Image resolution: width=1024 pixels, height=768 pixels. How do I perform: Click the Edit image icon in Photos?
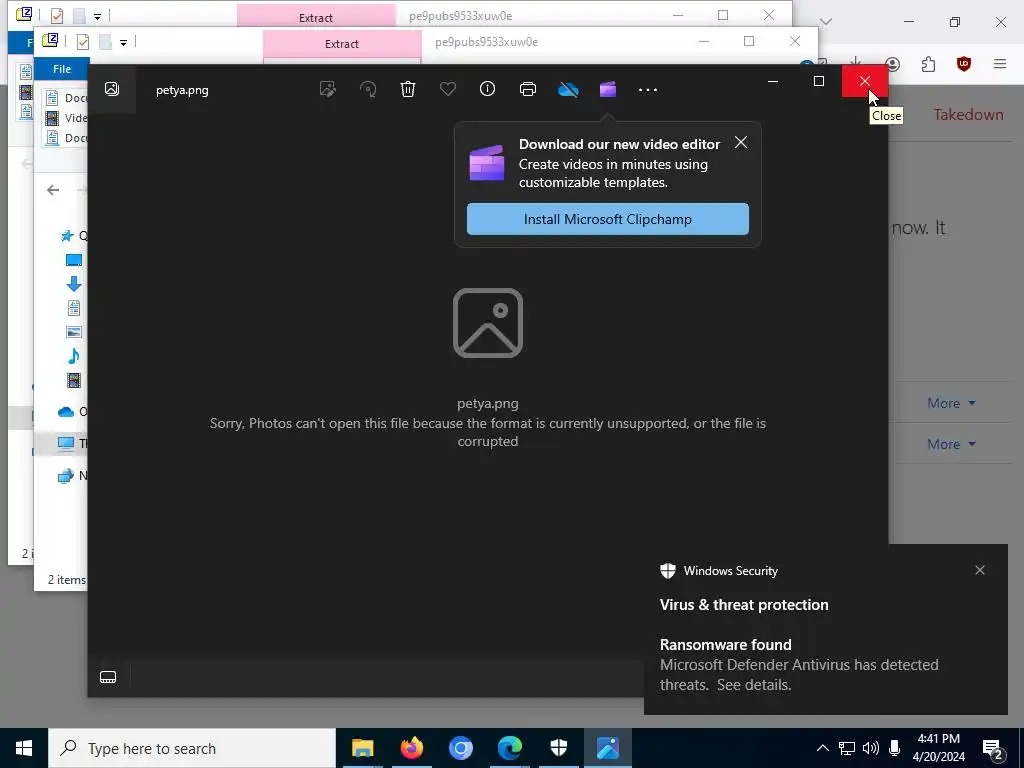click(x=327, y=89)
